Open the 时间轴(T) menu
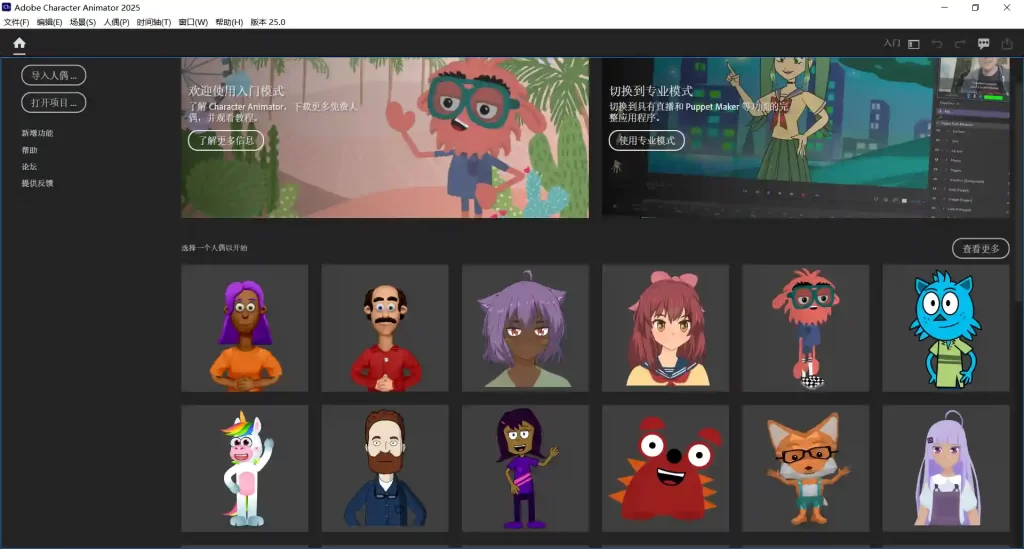This screenshot has width=1024, height=549. pyautogui.click(x=153, y=22)
